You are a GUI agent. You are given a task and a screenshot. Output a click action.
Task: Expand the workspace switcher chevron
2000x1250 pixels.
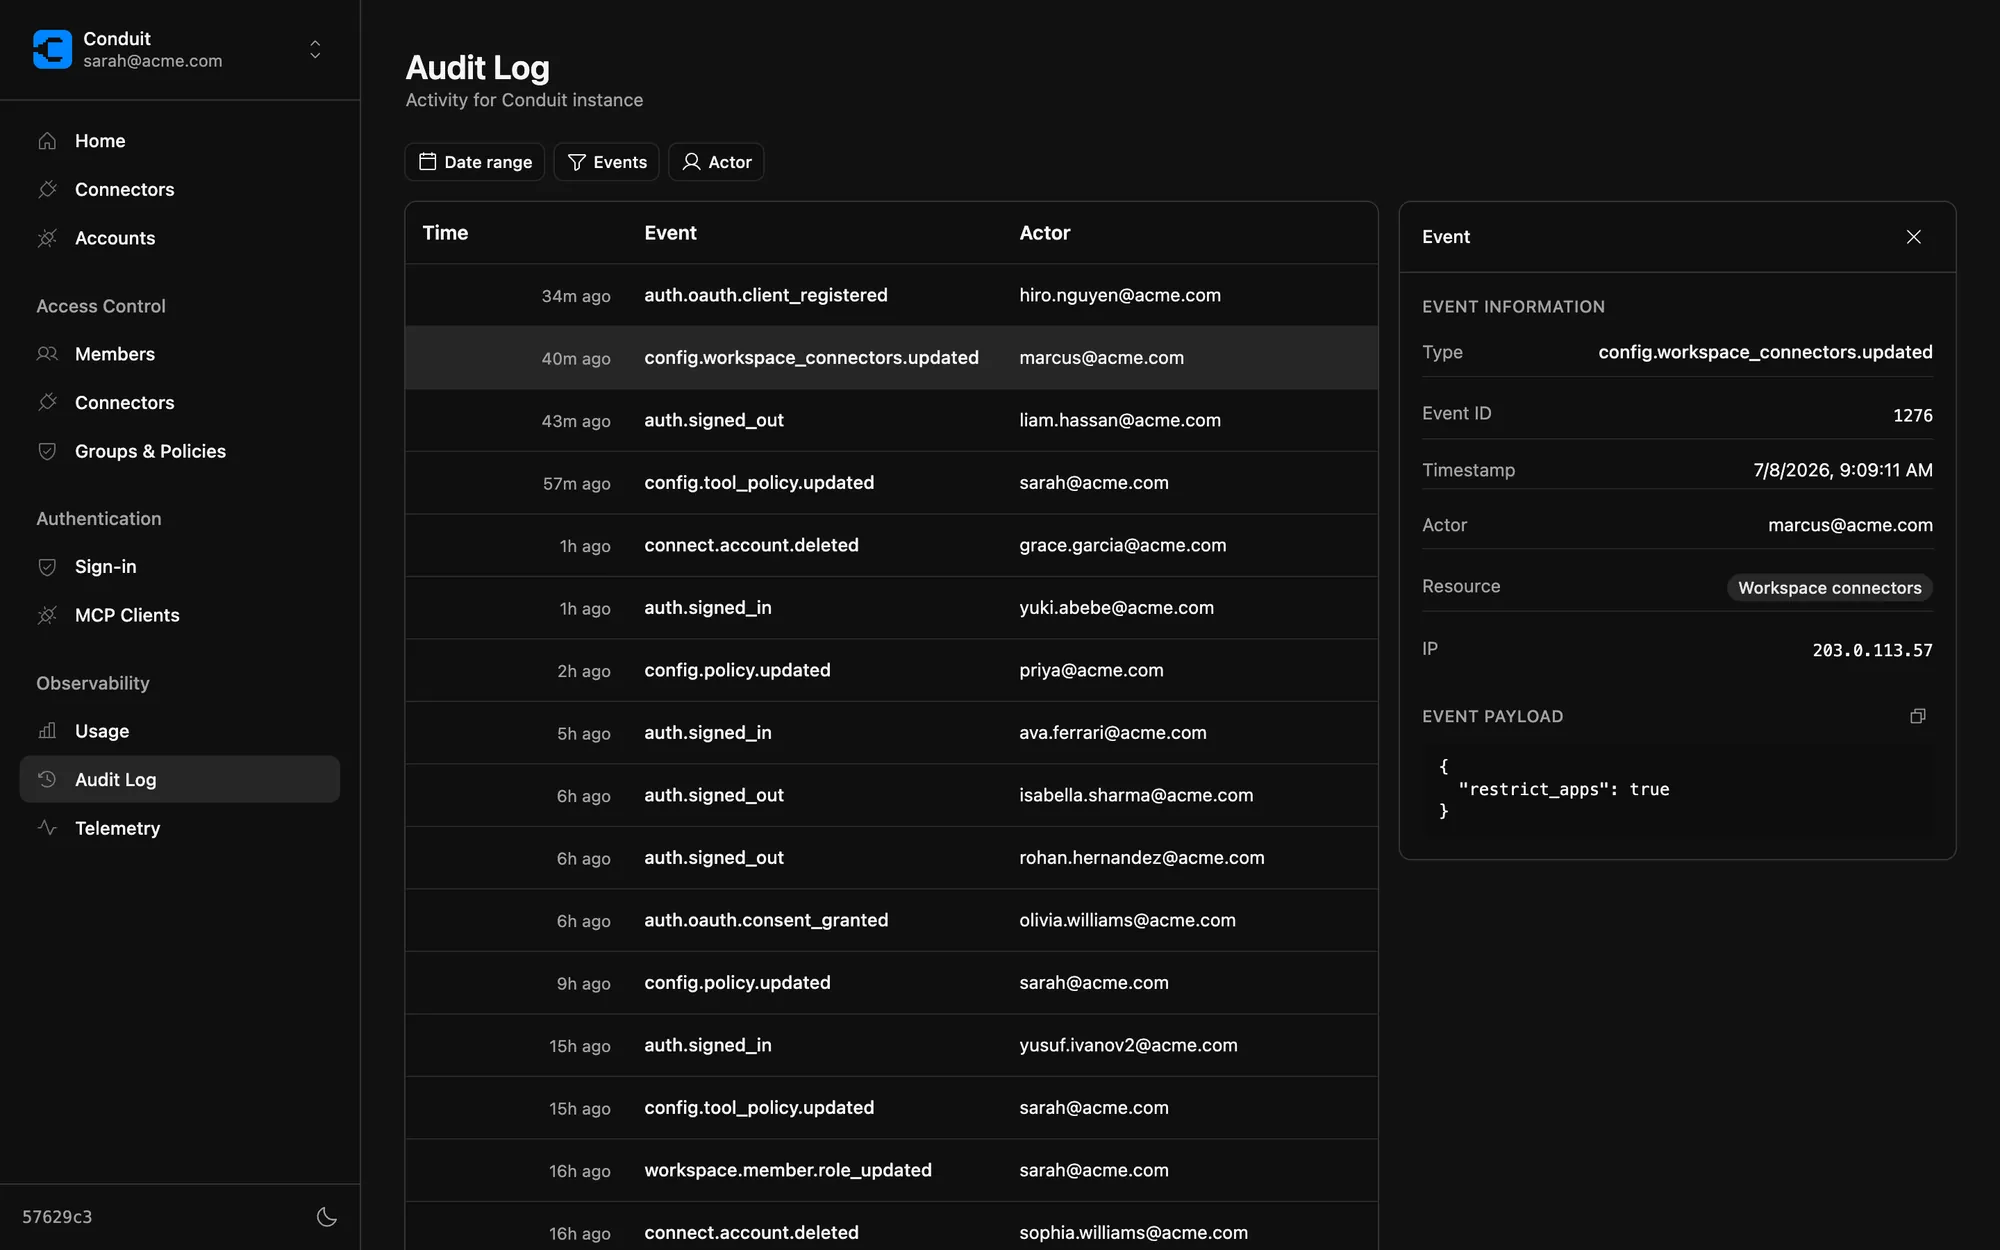point(315,49)
